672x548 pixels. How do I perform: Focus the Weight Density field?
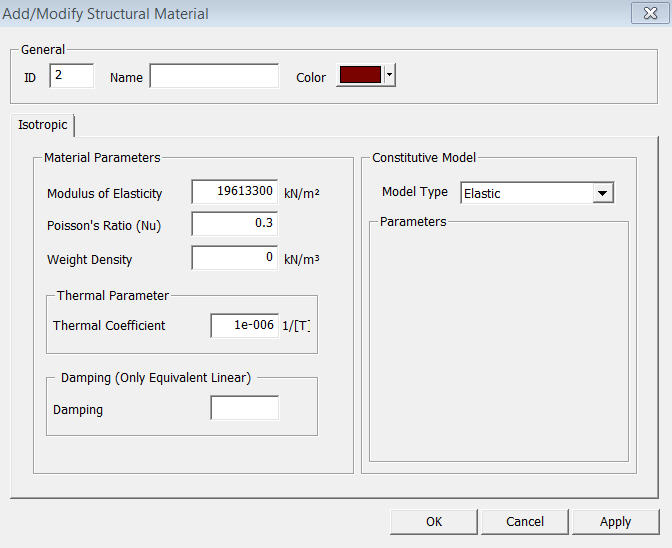(x=234, y=258)
